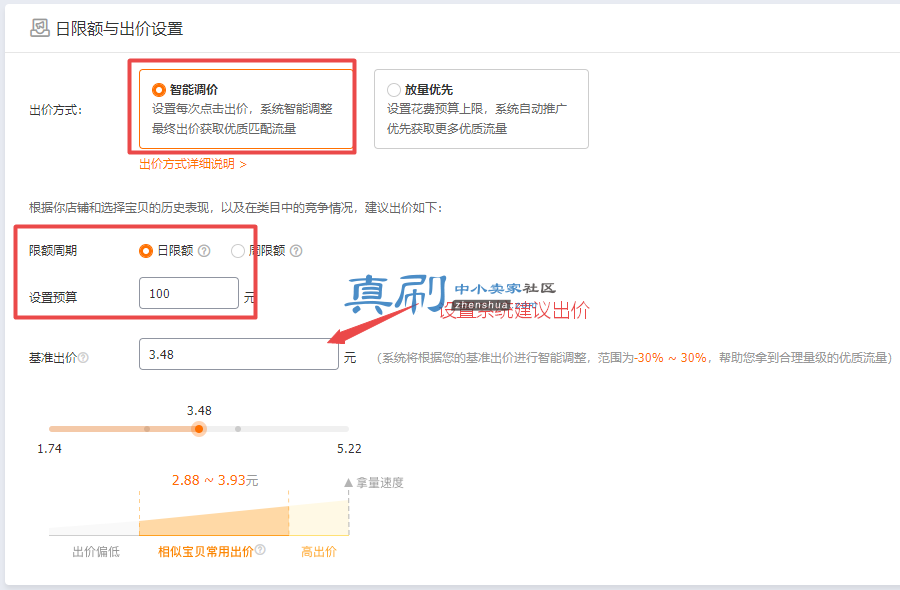Select the 智能调价 radio button
Image resolution: width=900 pixels, height=590 pixels.
[158, 90]
